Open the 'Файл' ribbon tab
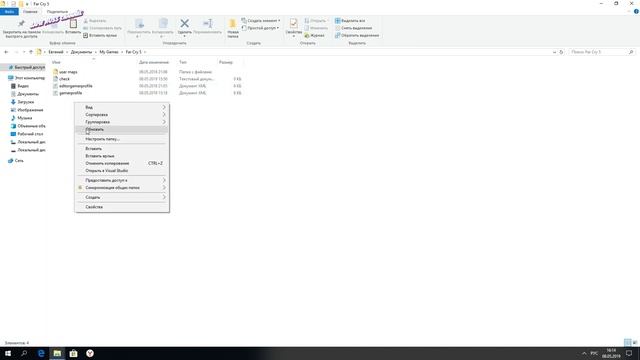The width and height of the screenshot is (640, 360). (x=9, y=12)
